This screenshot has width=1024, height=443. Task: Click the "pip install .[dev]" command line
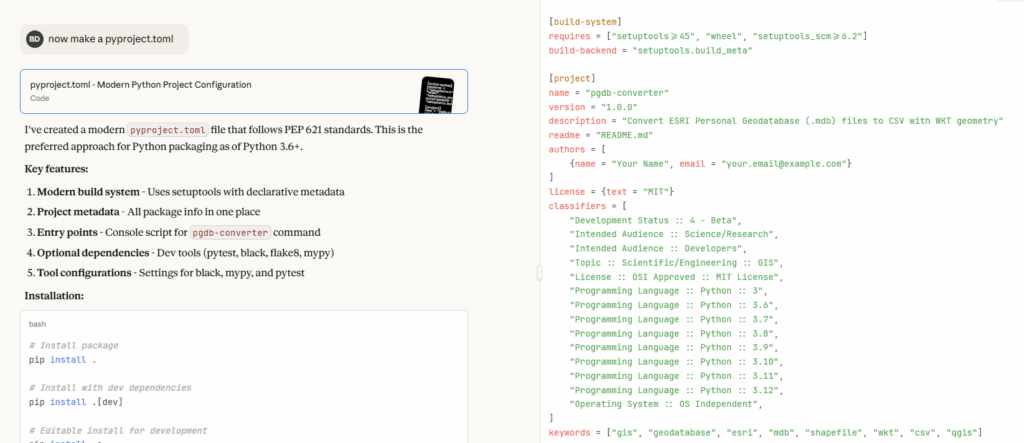76,402
